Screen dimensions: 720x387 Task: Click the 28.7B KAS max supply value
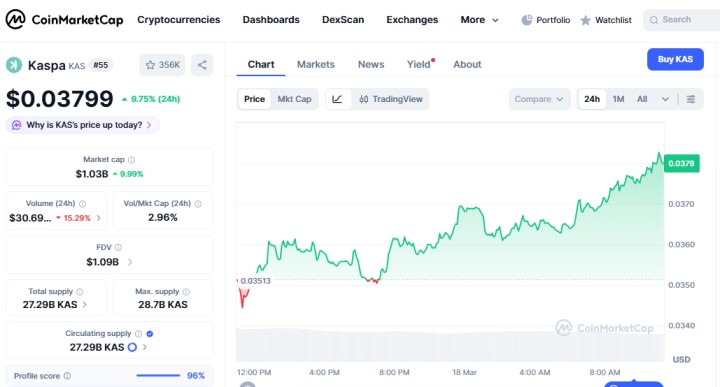click(163, 305)
